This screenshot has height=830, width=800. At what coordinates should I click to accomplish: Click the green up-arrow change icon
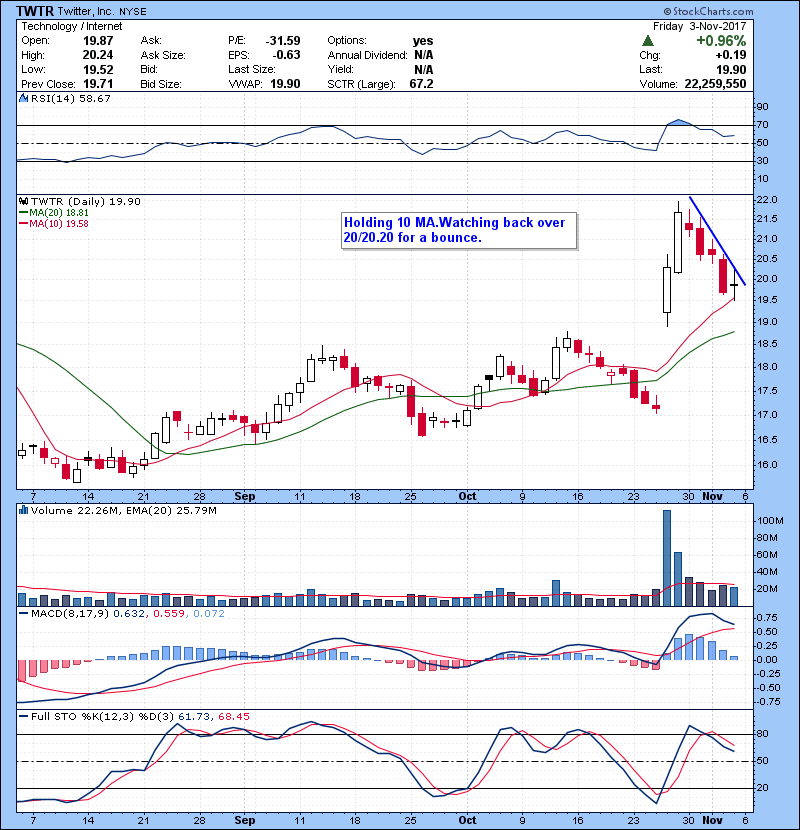pyautogui.click(x=647, y=40)
